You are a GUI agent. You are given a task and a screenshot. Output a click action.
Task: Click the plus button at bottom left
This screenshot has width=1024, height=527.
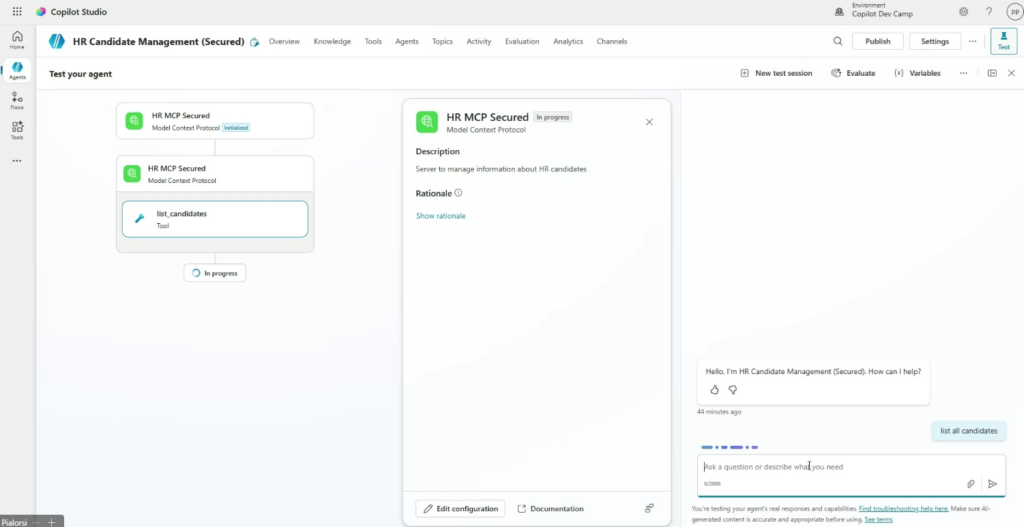pos(52,522)
